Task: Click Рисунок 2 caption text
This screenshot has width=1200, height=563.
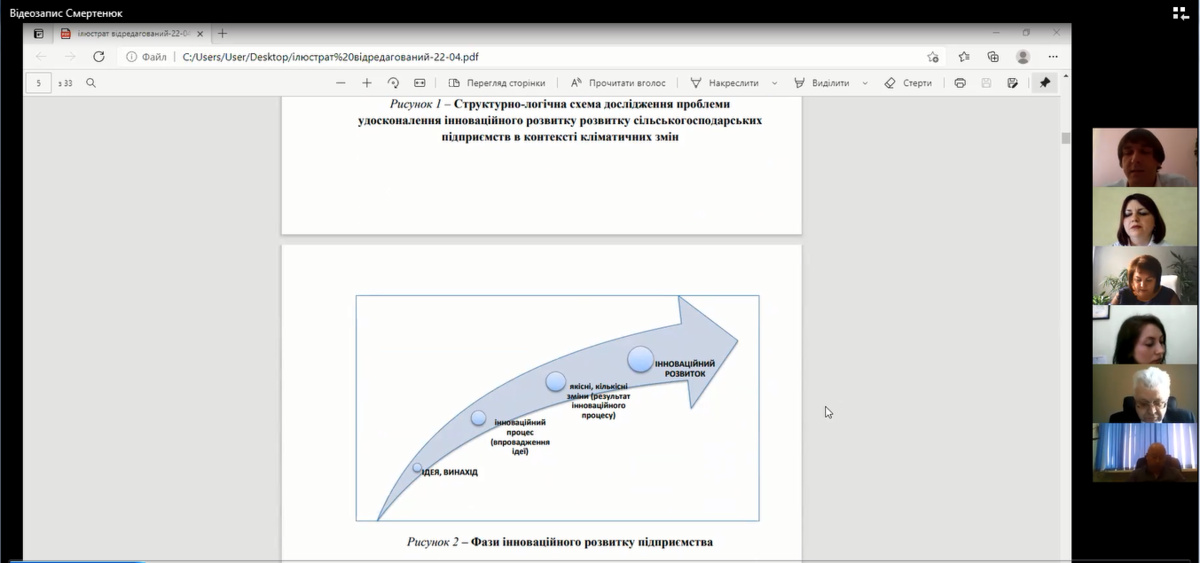Action: click(x=560, y=542)
